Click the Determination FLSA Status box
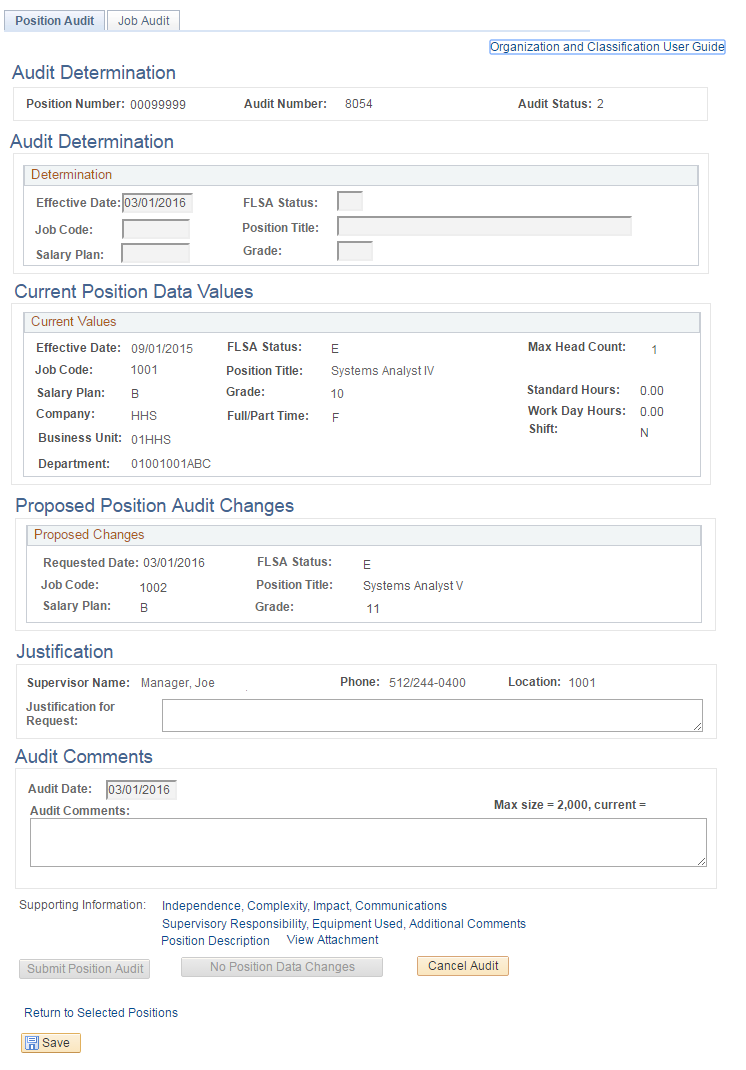Image resolution: width=746 pixels, height=1070 pixels. click(x=350, y=202)
